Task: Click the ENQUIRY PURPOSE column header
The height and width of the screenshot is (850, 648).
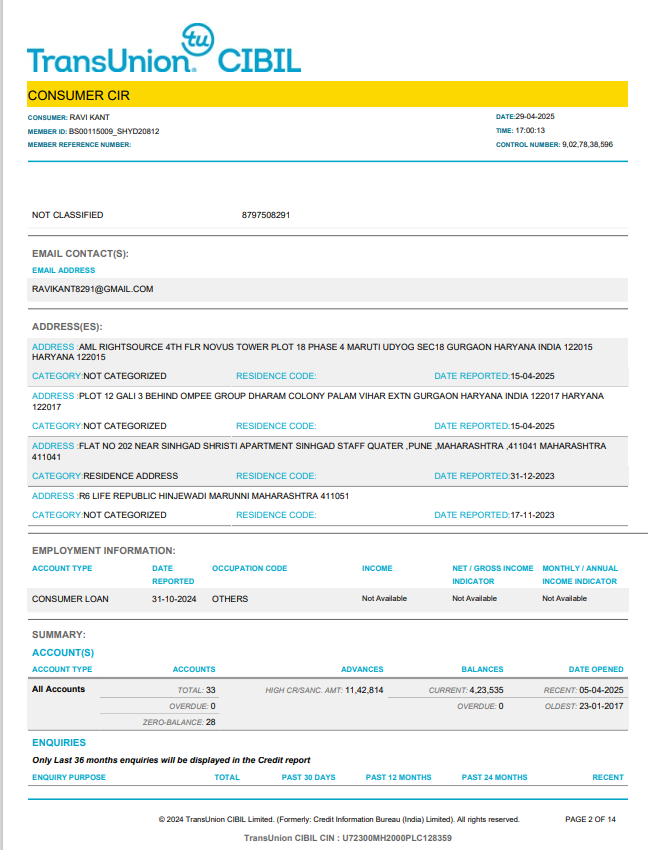Action: (69, 777)
